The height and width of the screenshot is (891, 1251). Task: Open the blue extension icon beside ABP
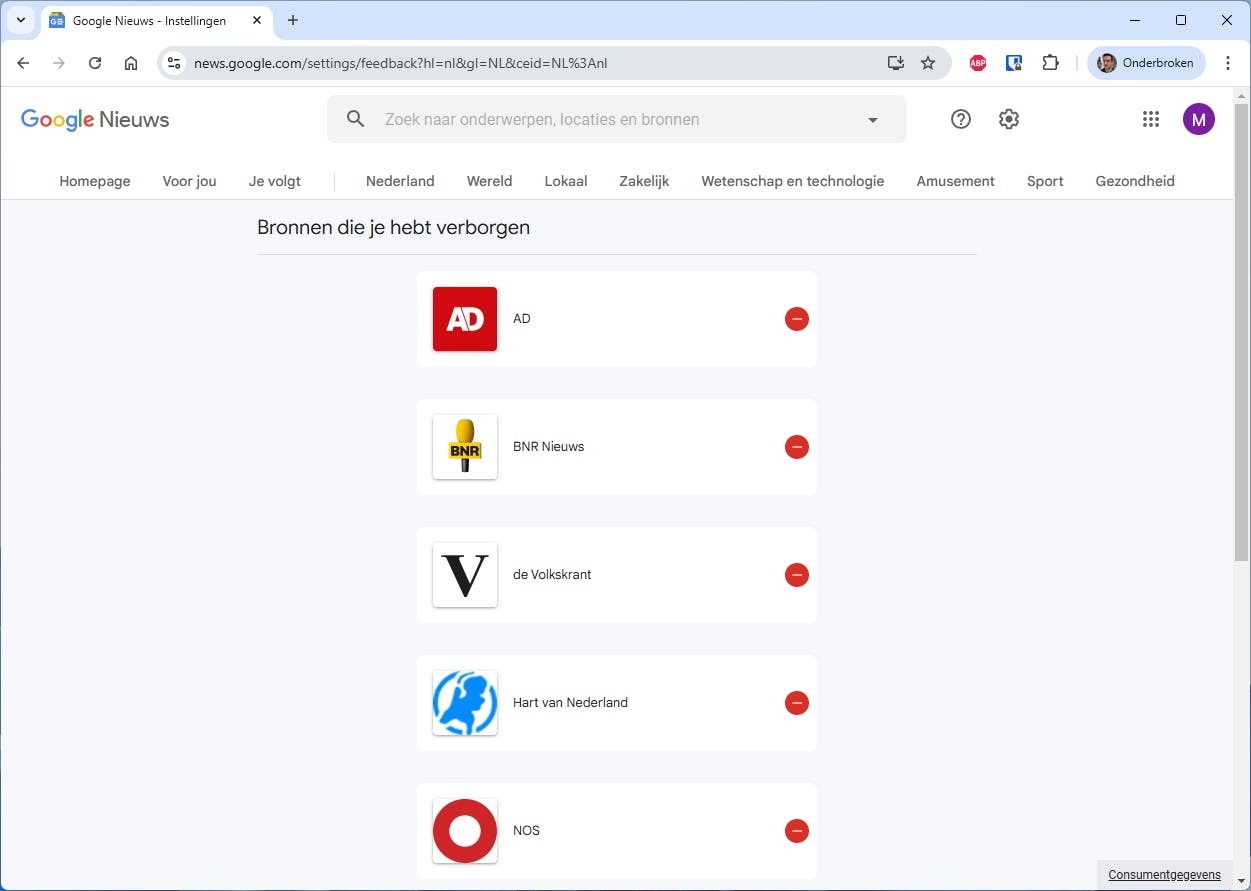pyautogui.click(x=1014, y=63)
